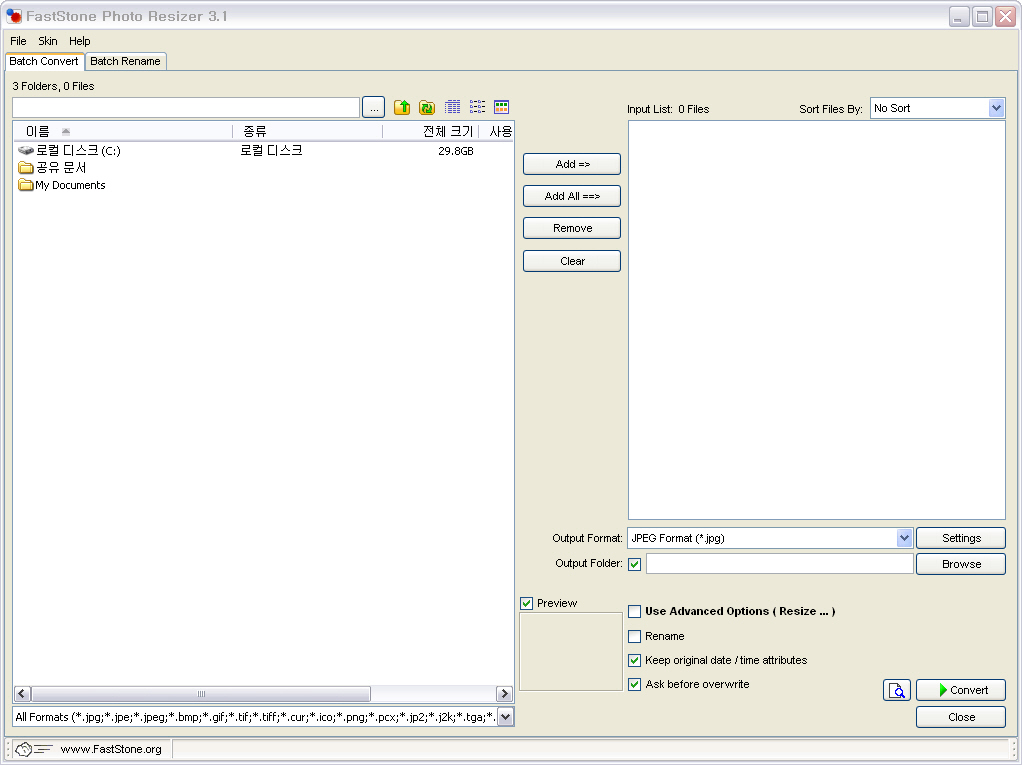Open output format Settings
This screenshot has width=1022, height=765.
click(x=961, y=538)
